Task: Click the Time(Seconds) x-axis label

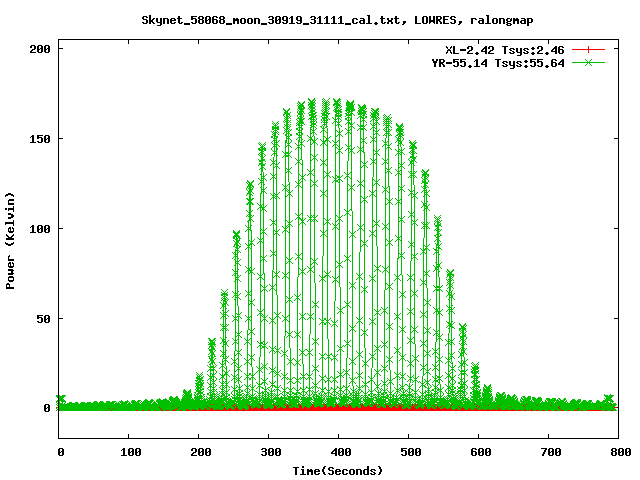Action: (338, 471)
